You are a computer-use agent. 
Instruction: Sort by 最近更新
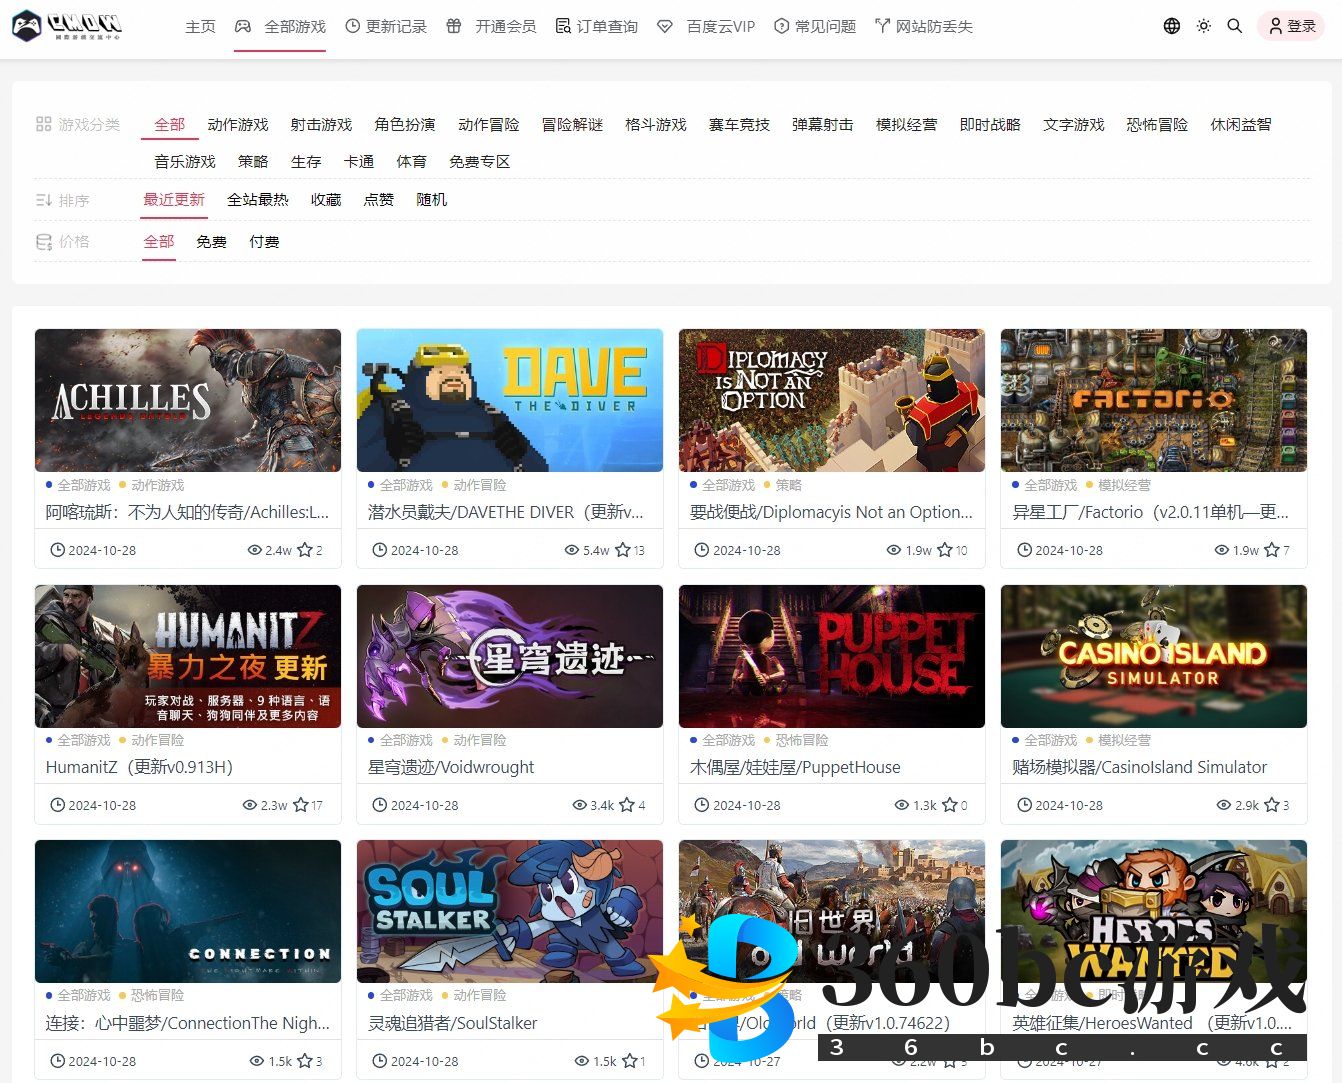tap(174, 199)
